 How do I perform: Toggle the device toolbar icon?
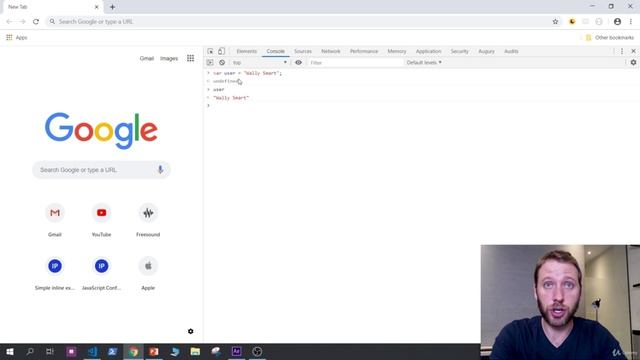[x=221, y=51]
